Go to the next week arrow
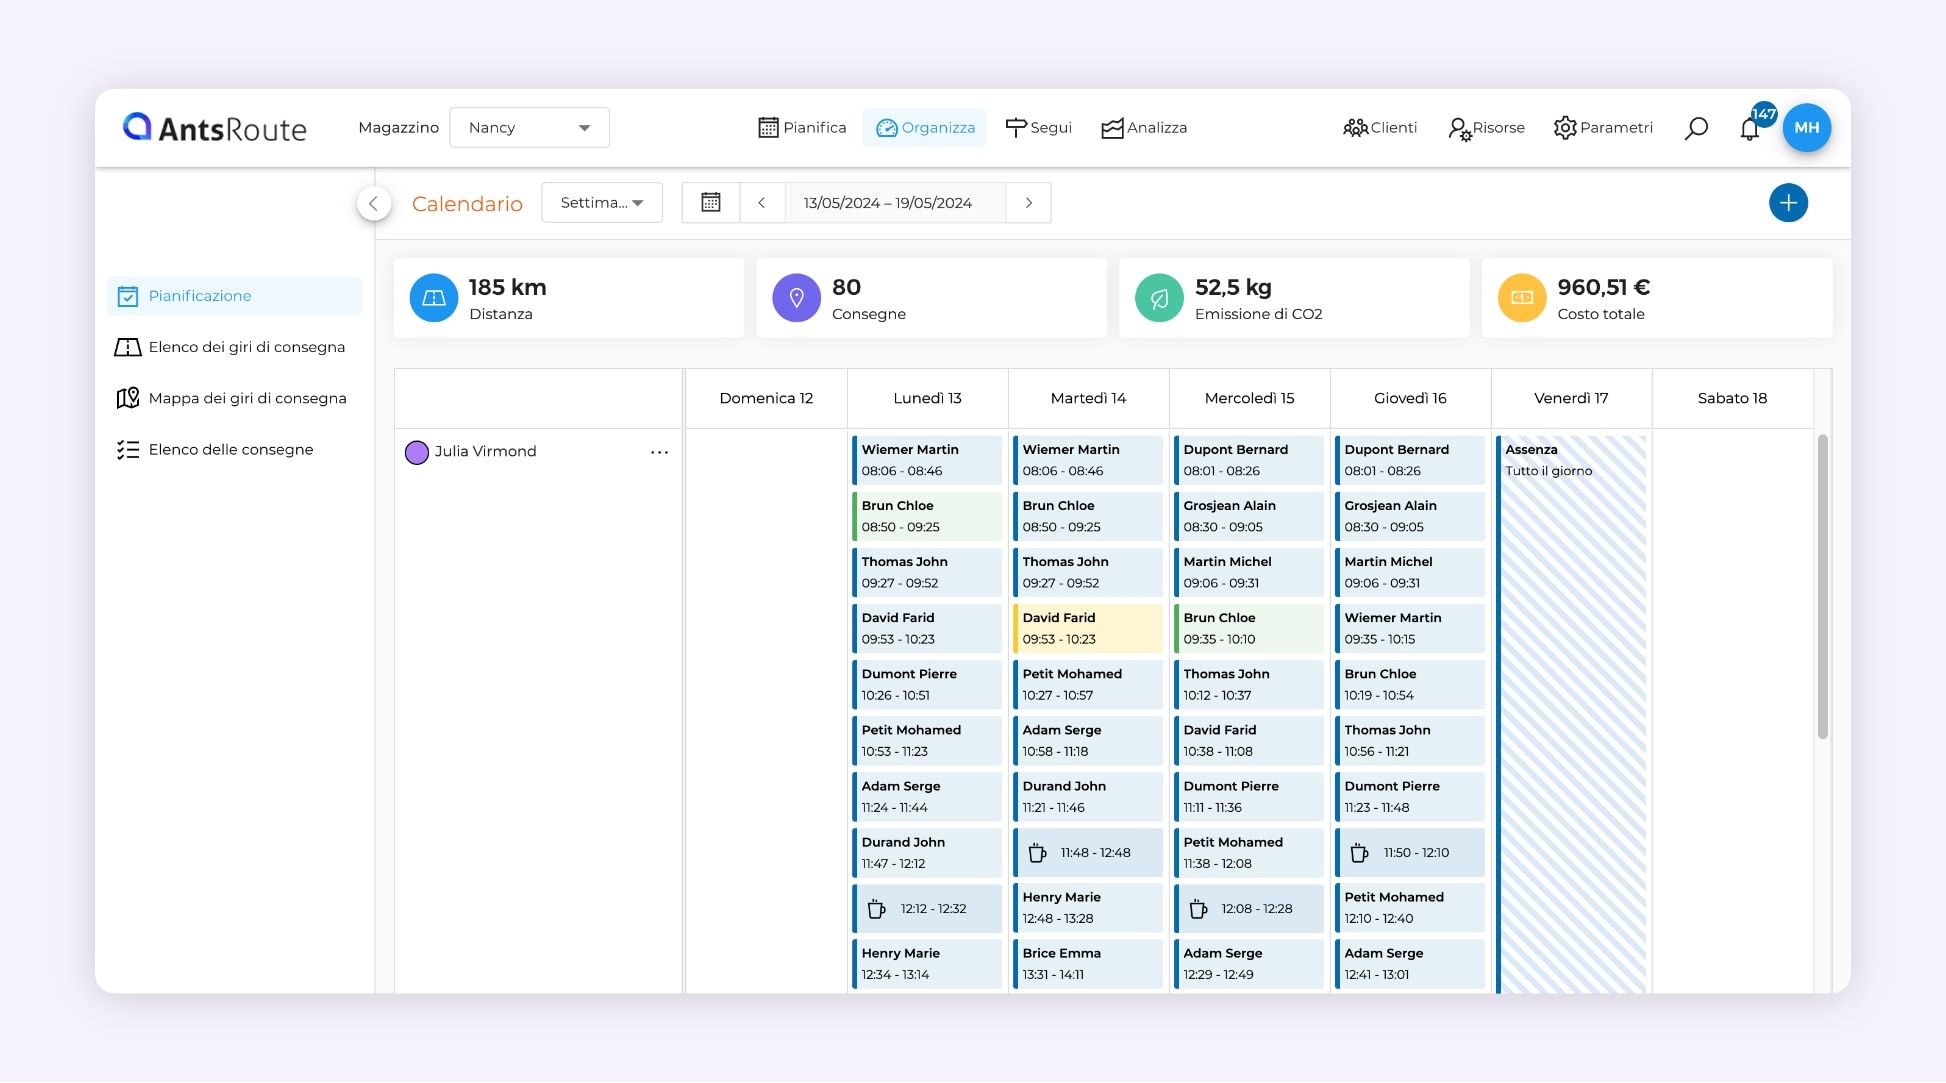Viewport: 1946px width, 1083px height. click(x=1028, y=203)
